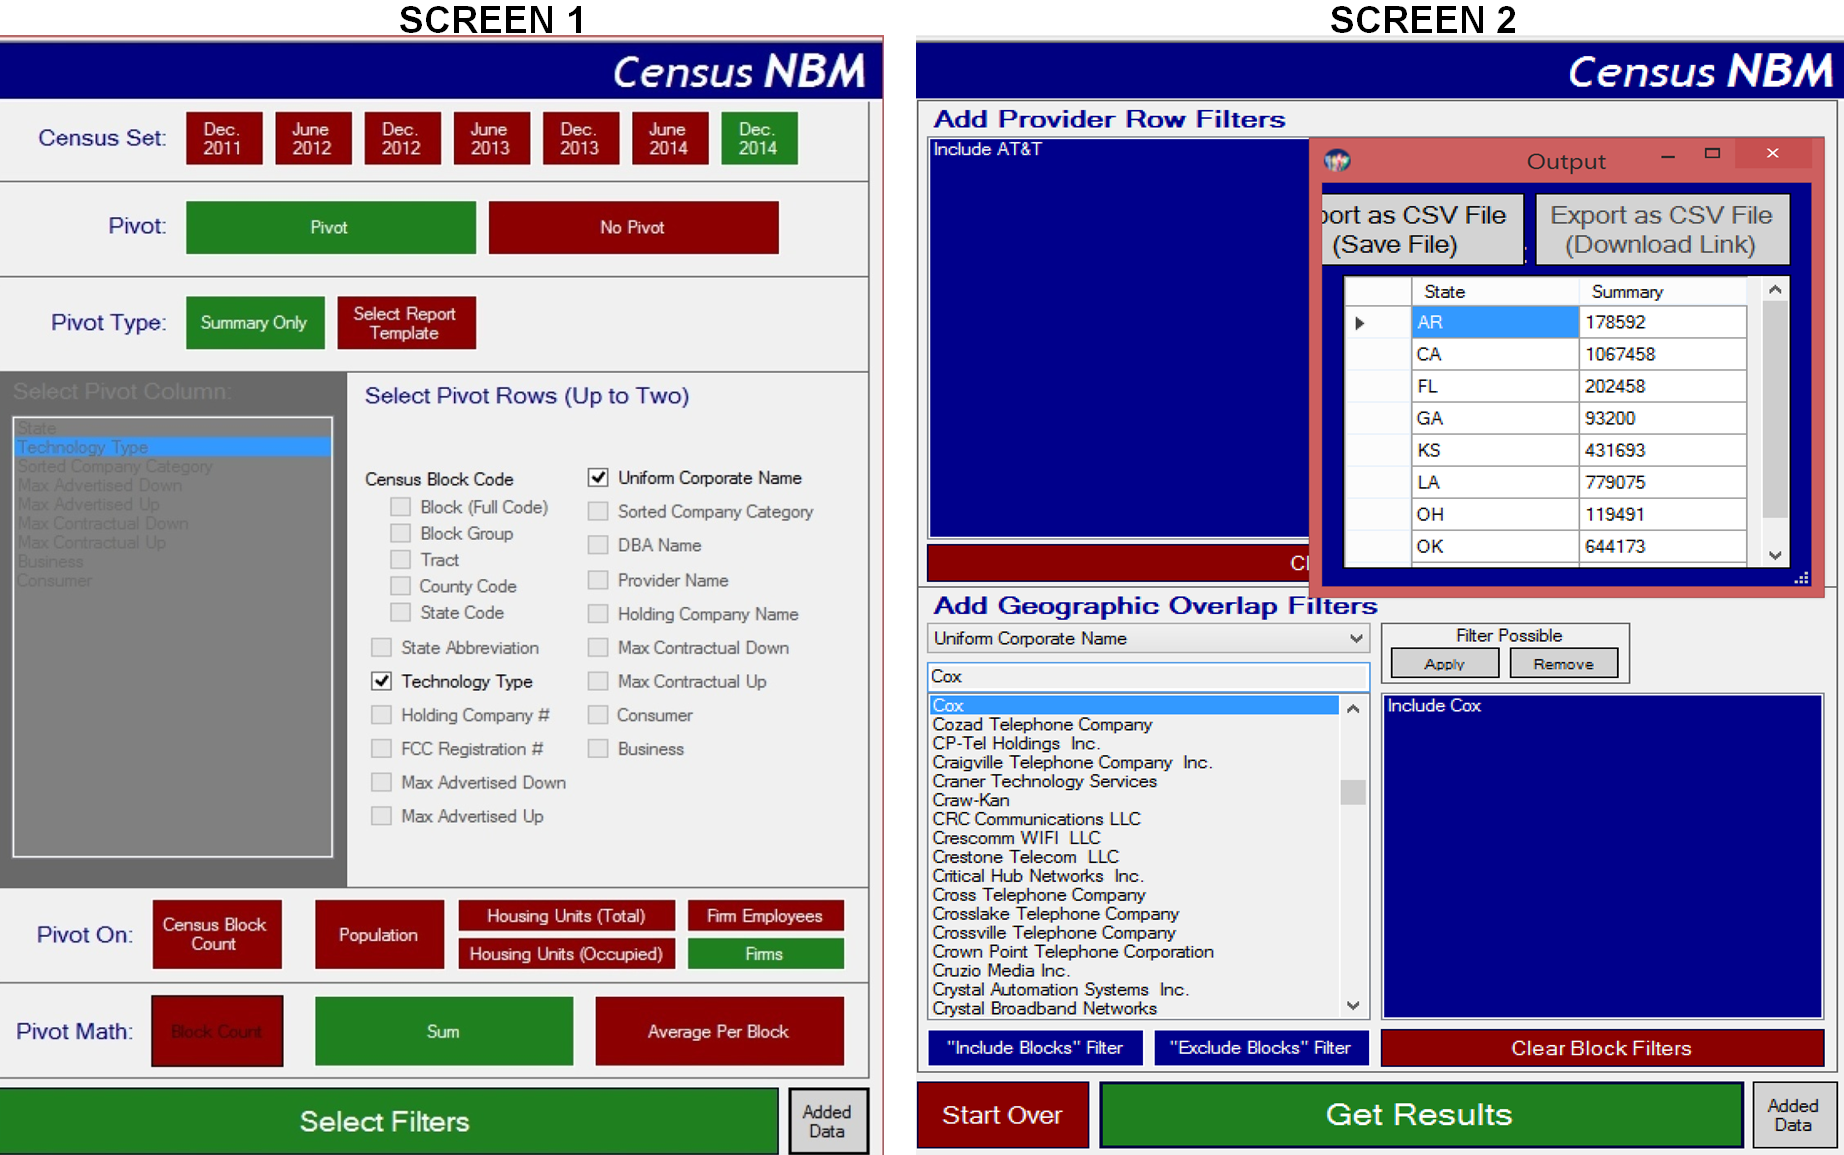The width and height of the screenshot is (1844, 1155).
Task: Check the Block Group checkbox
Action: click(x=400, y=533)
